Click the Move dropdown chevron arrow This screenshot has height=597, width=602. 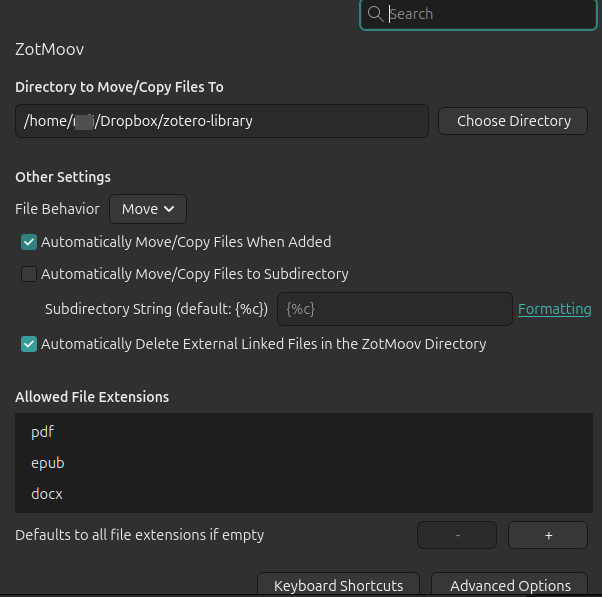coord(169,209)
